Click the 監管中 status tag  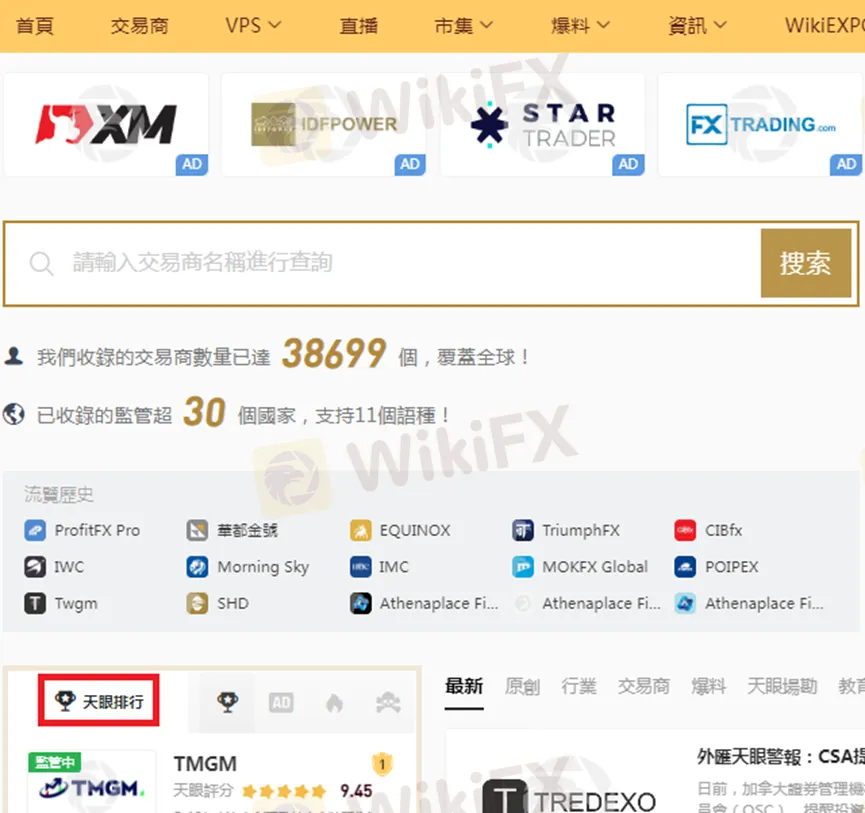[55, 762]
